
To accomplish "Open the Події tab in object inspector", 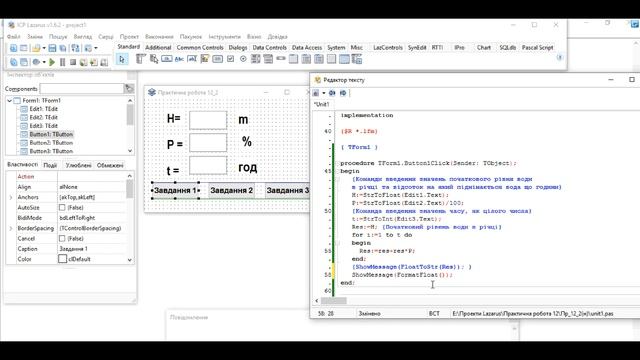I will click(50, 165).
